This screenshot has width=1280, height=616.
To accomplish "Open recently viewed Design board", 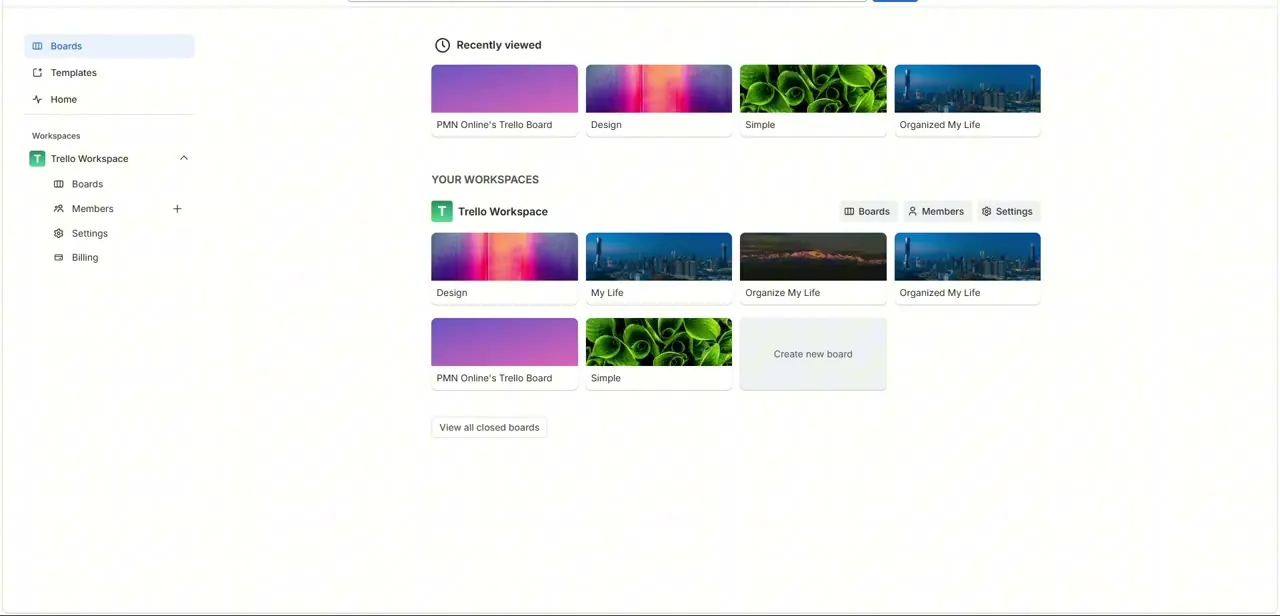I will (659, 100).
